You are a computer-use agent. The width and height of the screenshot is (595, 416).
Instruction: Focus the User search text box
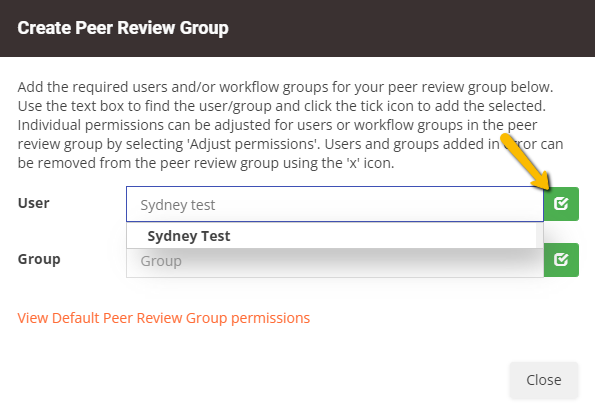tap(335, 204)
